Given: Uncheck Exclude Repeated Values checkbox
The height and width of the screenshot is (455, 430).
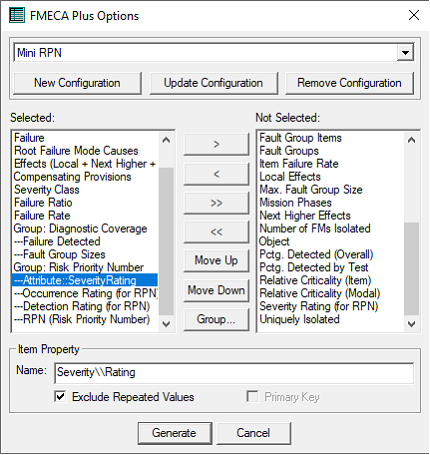Looking at the screenshot, I should (x=60, y=396).
